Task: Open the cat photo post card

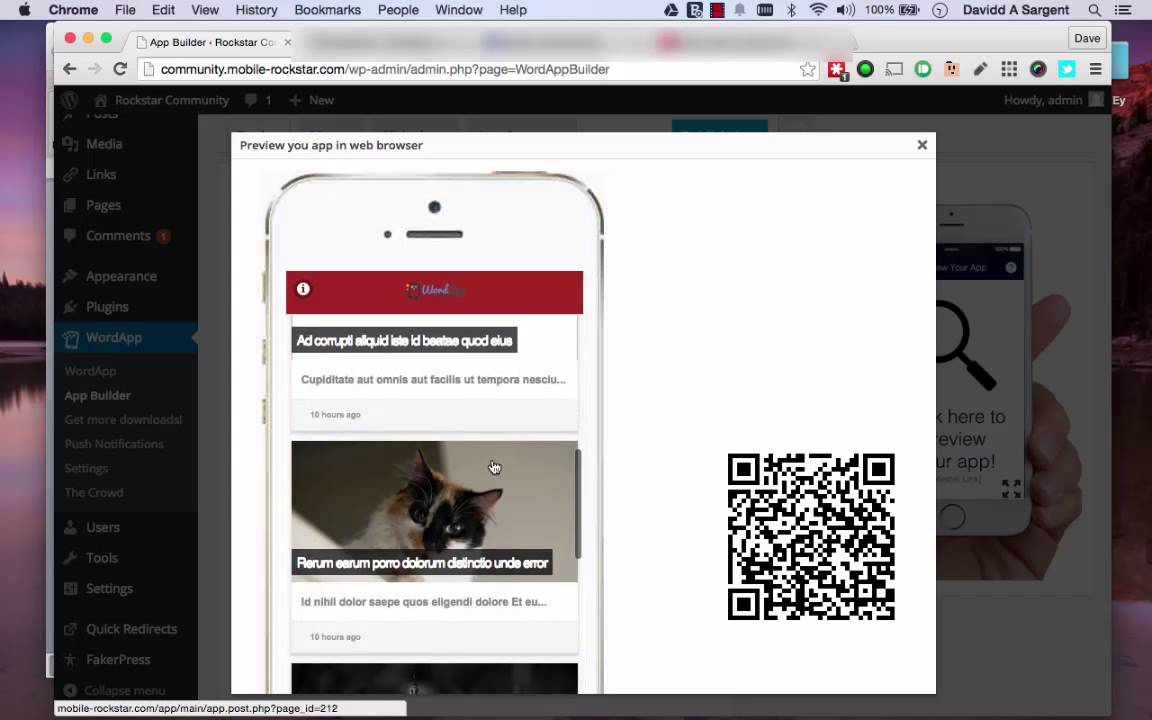Action: point(434,511)
